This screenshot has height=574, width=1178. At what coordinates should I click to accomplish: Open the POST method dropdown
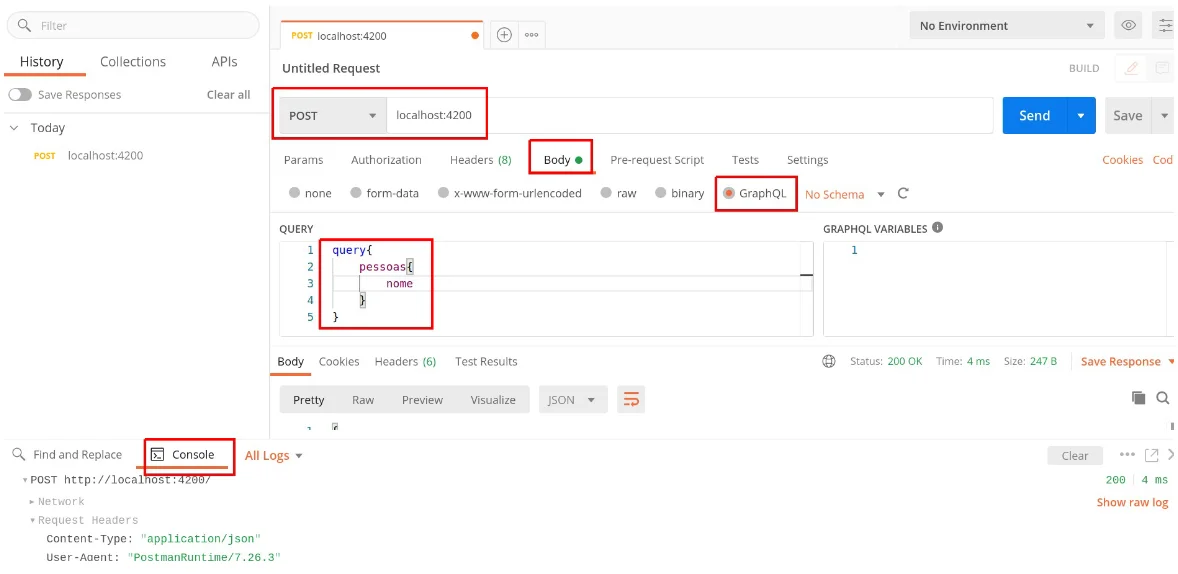pyautogui.click(x=333, y=116)
